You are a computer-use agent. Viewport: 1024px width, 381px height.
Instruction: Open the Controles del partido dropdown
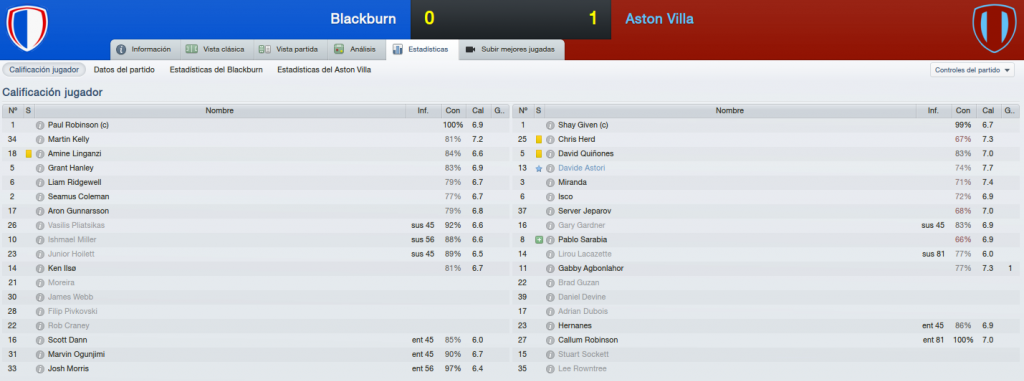(972, 70)
